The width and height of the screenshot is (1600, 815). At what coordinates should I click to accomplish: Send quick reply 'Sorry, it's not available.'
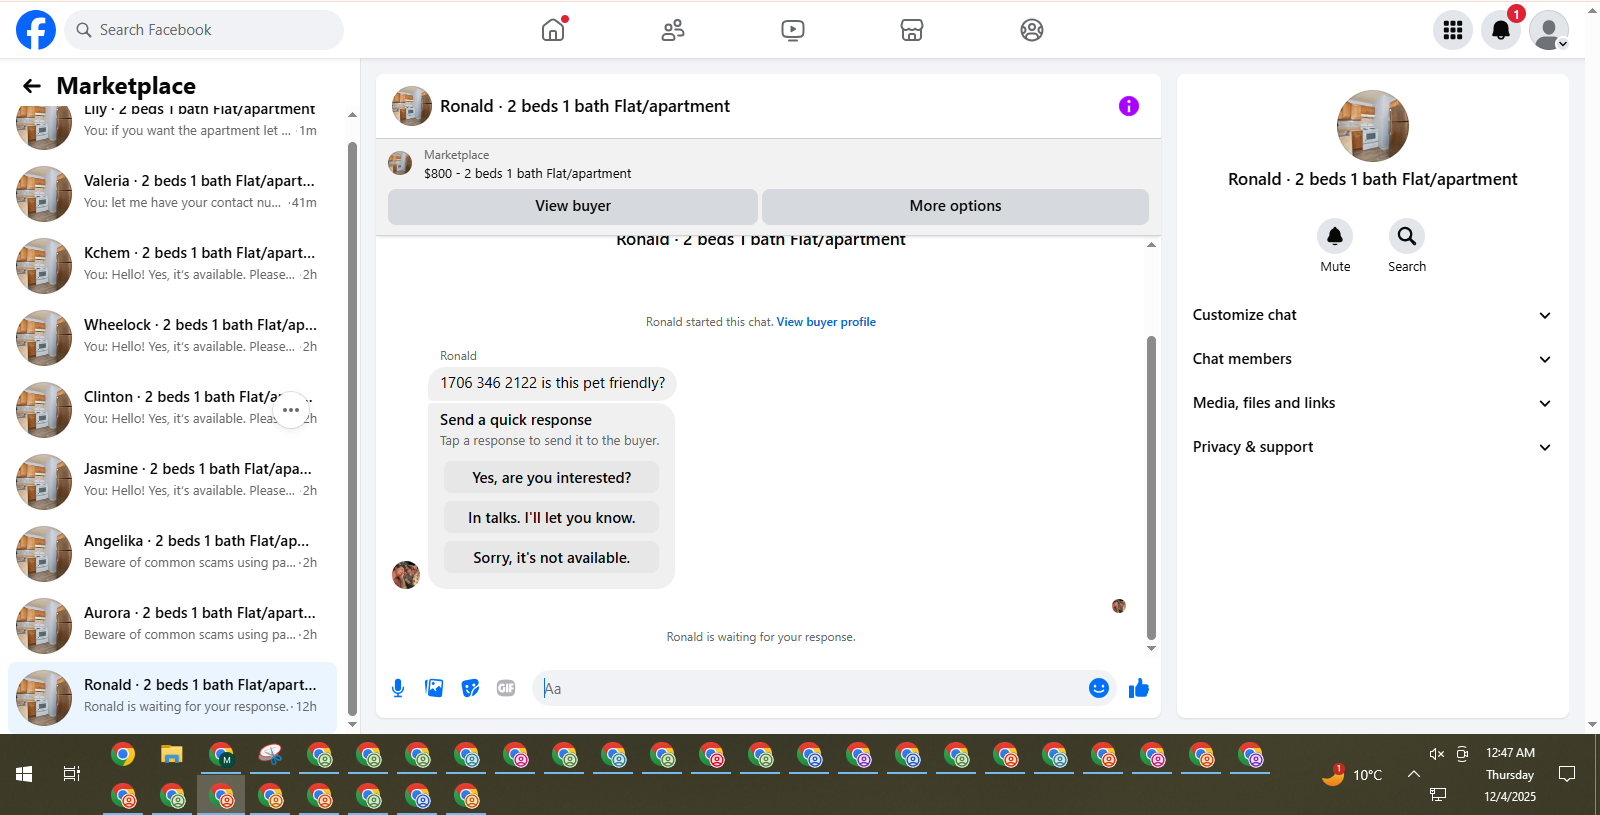(551, 558)
